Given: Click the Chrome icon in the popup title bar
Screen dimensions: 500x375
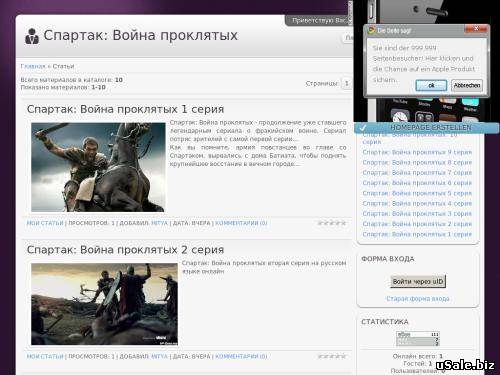Looking at the screenshot, I should [x=371, y=30].
